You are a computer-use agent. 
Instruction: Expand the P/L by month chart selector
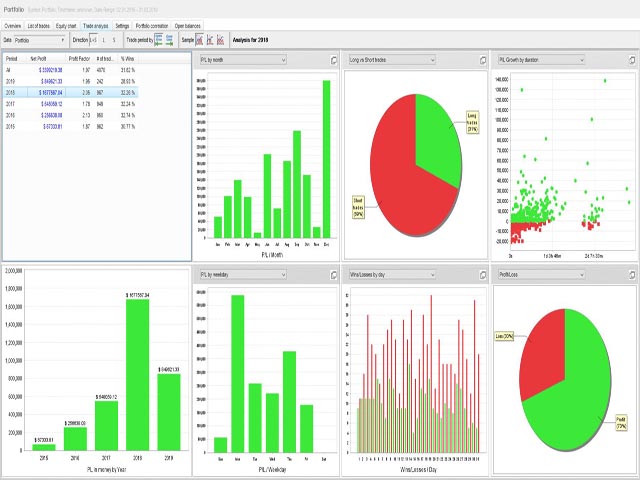[243, 60]
